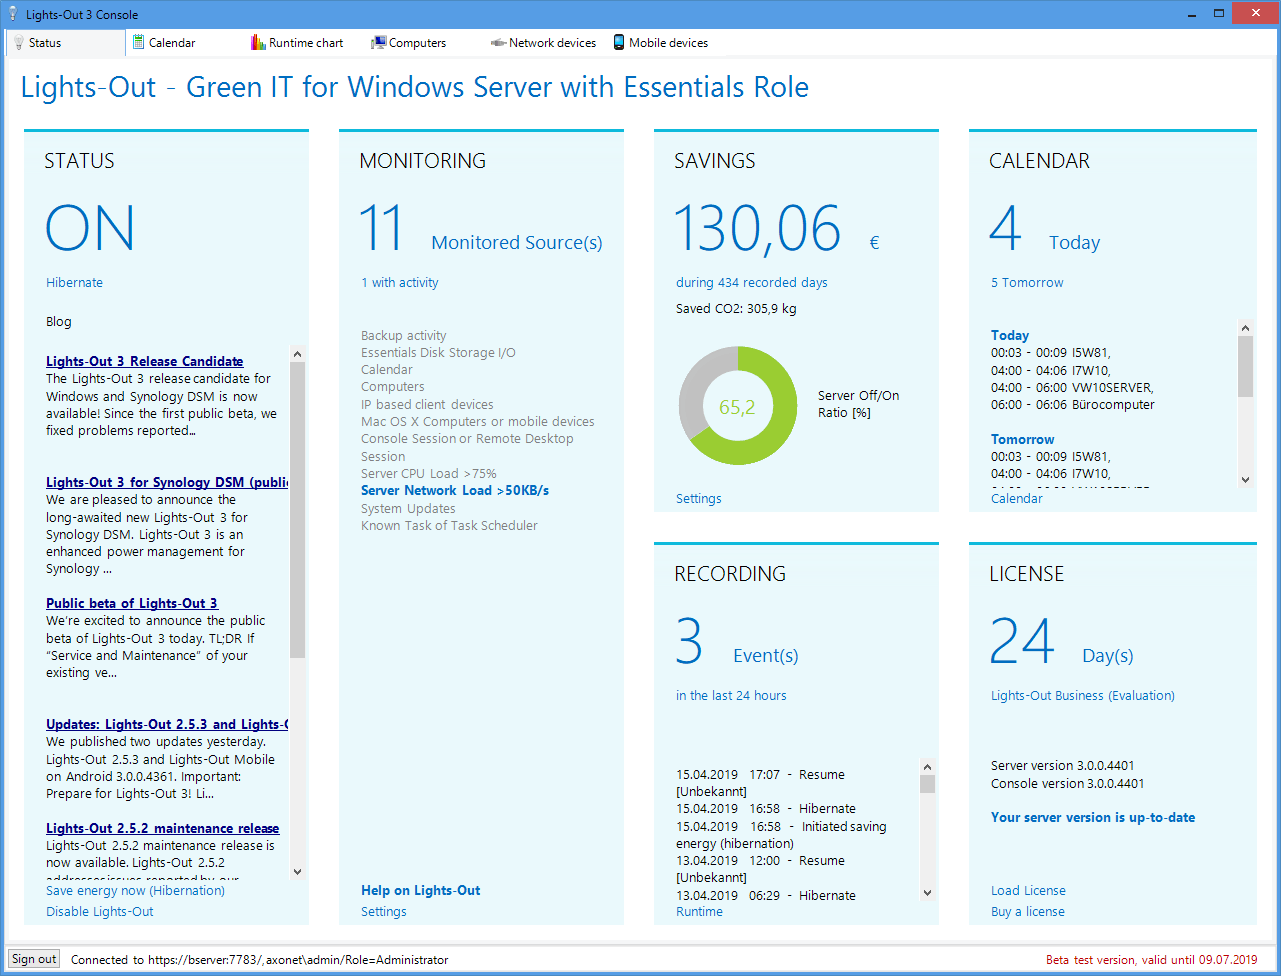Click Known Task of Task Scheduler entry
Image resolution: width=1281 pixels, height=976 pixels.
tap(449, 526)
